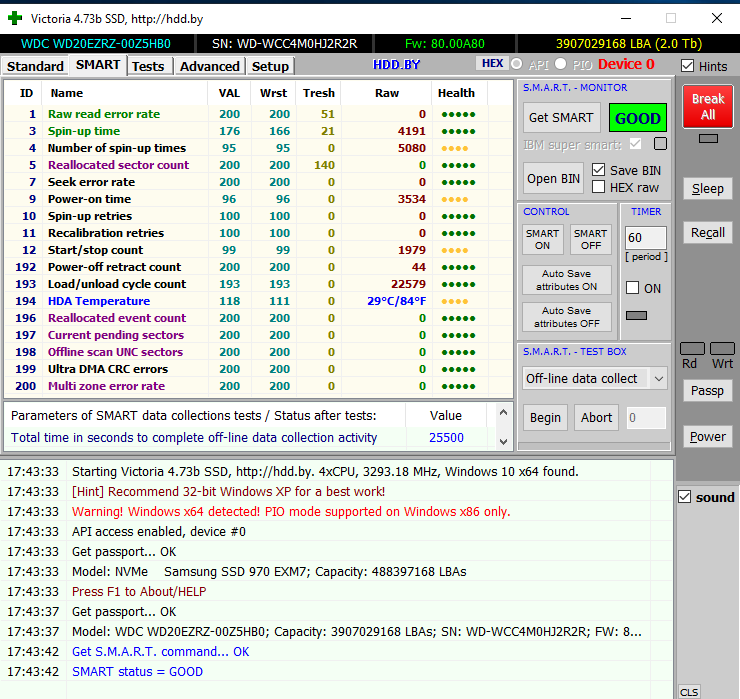Select the Reallocated sector count attribute
The image size is (740, 699).
tap(258, 165)
